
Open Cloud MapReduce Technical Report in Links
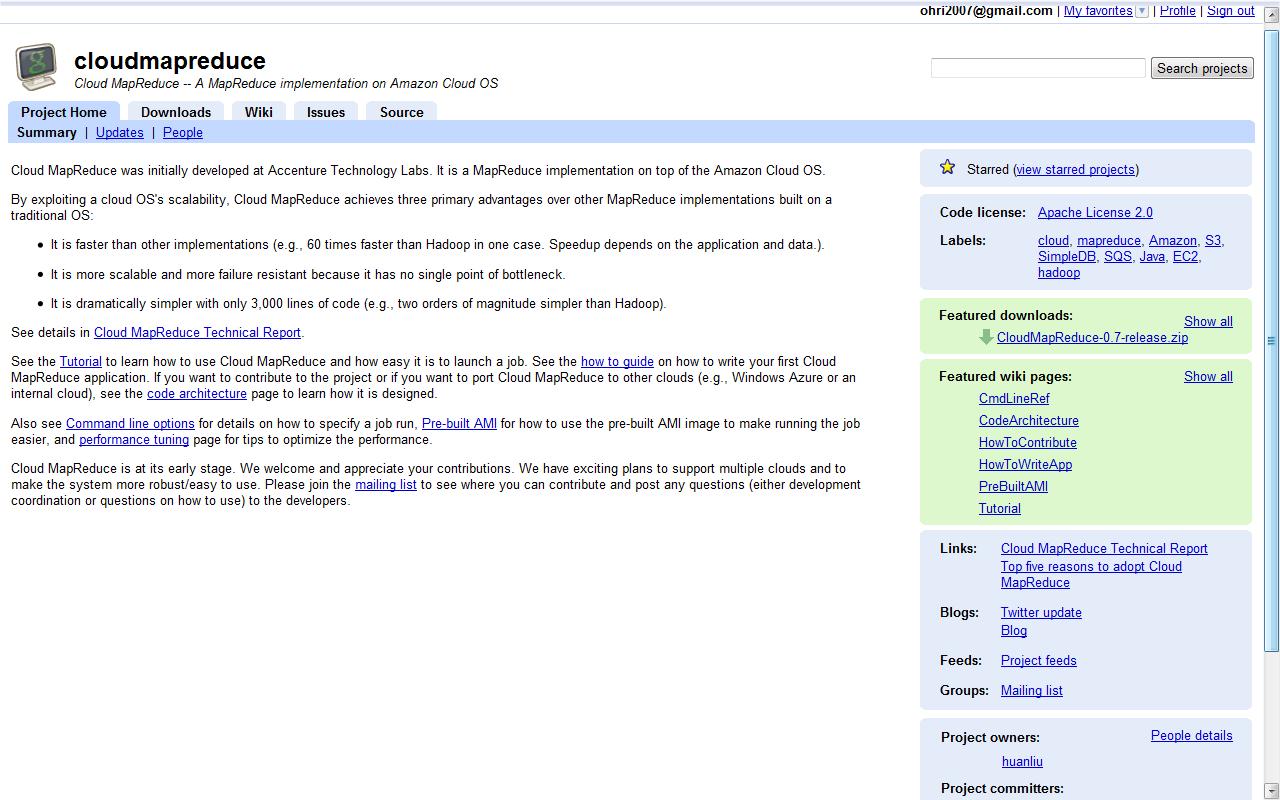pyautogui.click(x=1104, y=548)
